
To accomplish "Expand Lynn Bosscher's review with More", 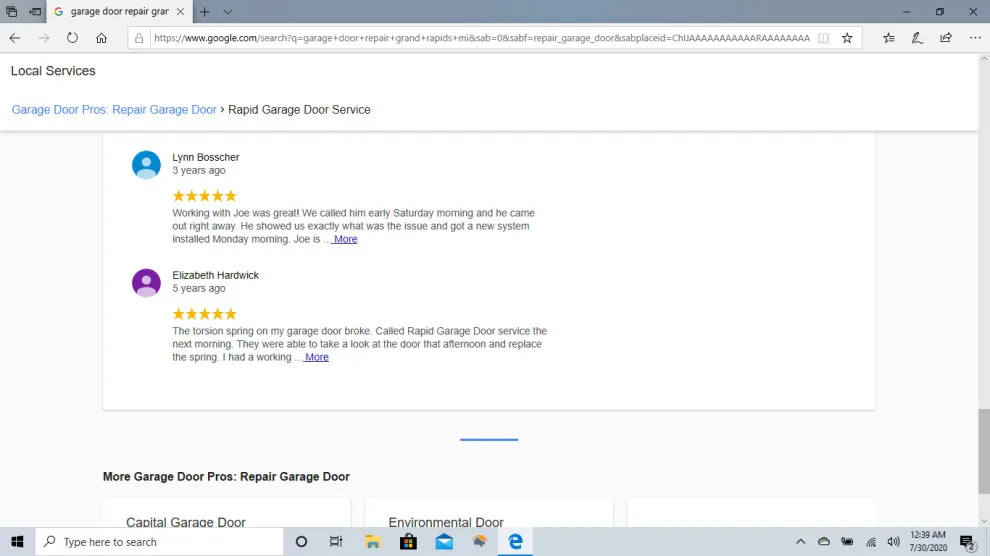I will (345, 239).
